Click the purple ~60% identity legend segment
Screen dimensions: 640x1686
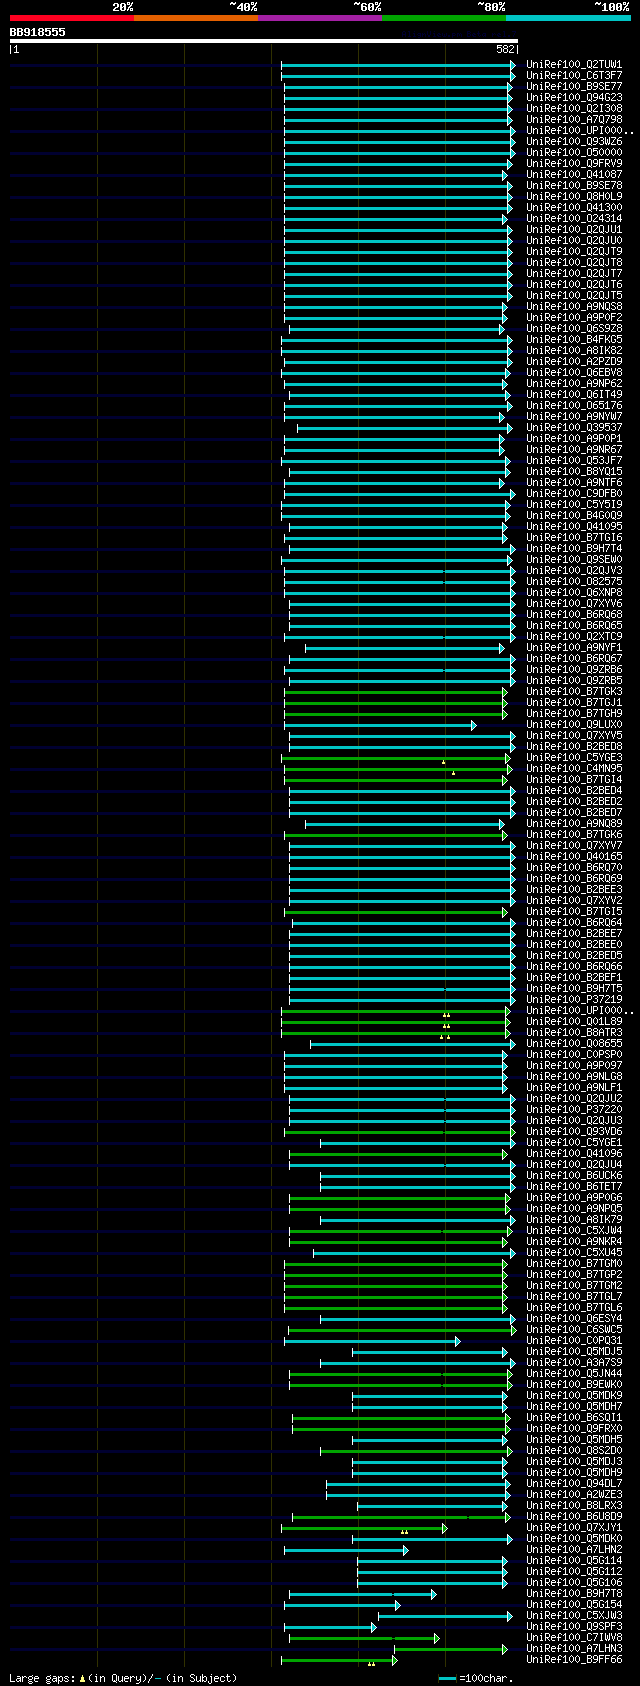[x=319, y=18]
